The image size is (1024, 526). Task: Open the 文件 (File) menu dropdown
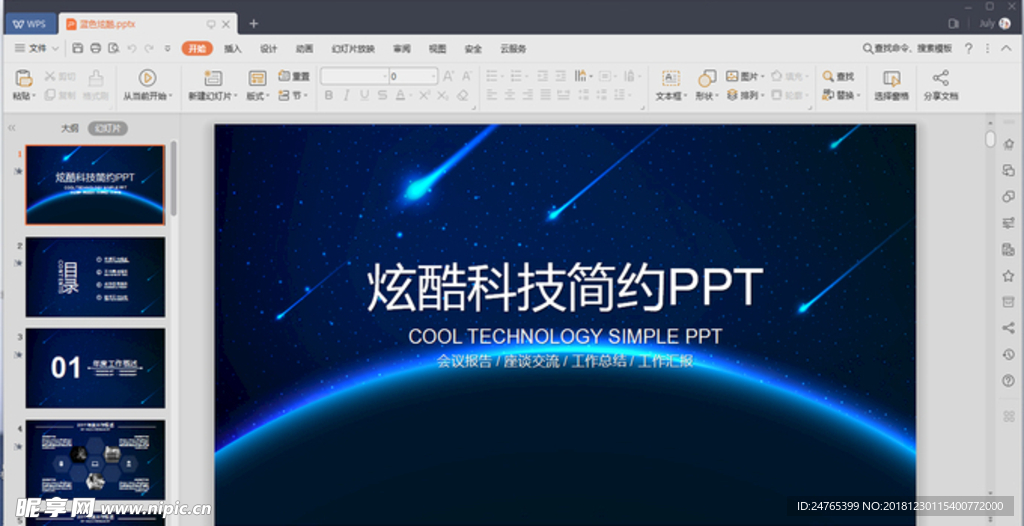pos(37,48)
